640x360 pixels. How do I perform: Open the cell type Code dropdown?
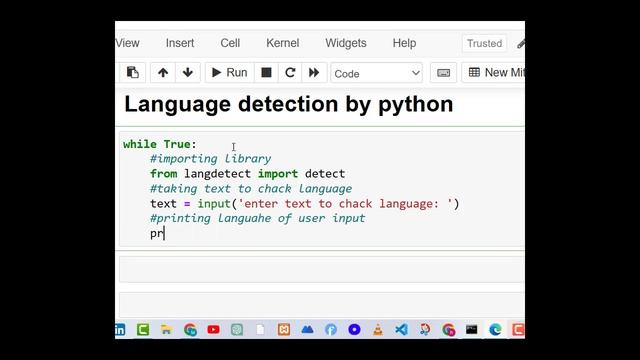376,73
